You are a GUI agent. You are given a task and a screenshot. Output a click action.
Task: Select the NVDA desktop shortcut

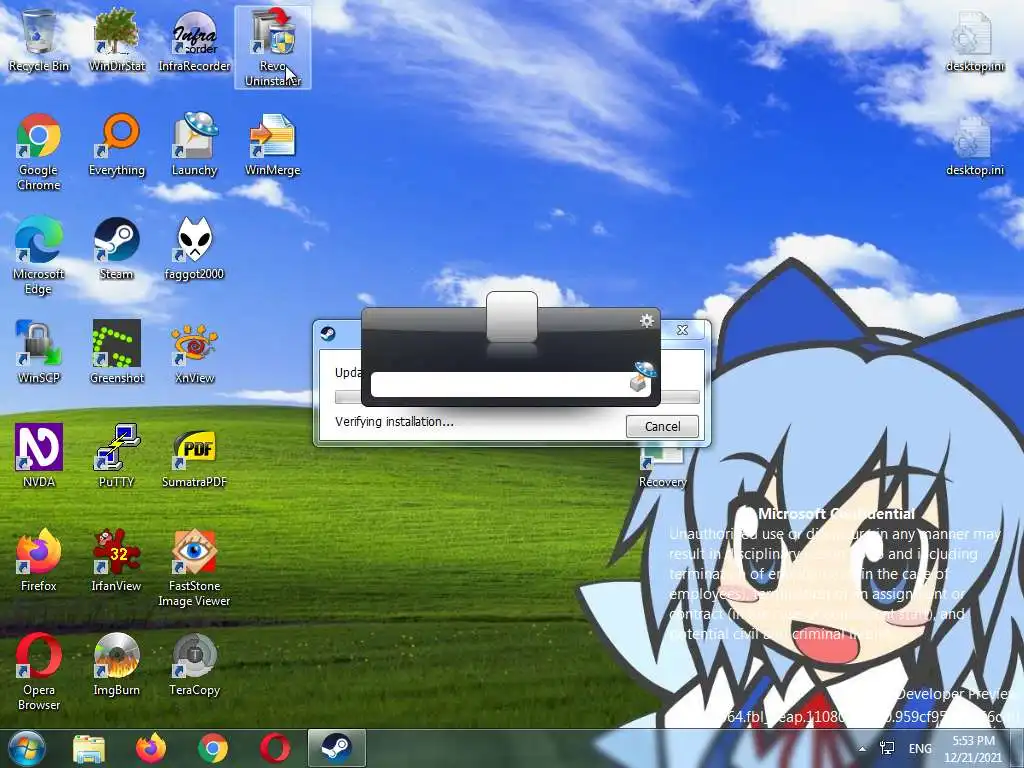pyautogui.click(x=39, y=456)
